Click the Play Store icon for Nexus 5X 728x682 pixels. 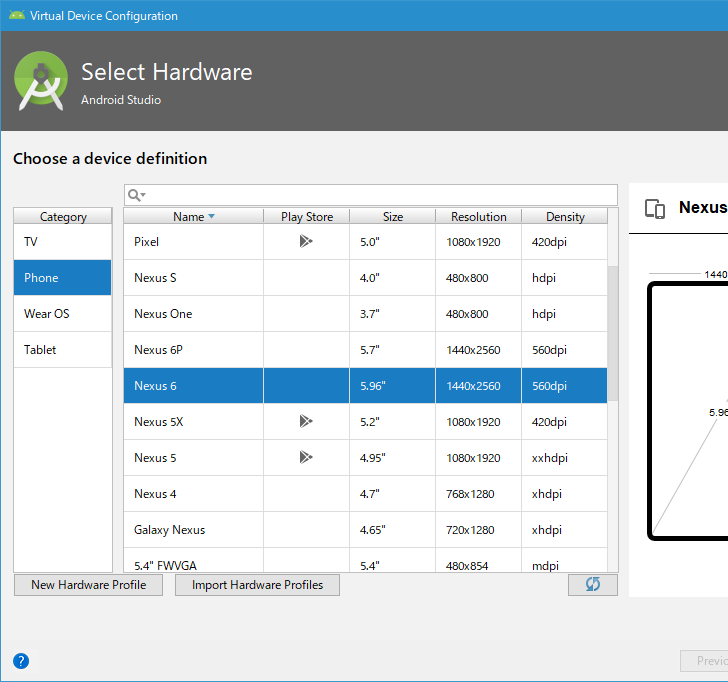306,421
